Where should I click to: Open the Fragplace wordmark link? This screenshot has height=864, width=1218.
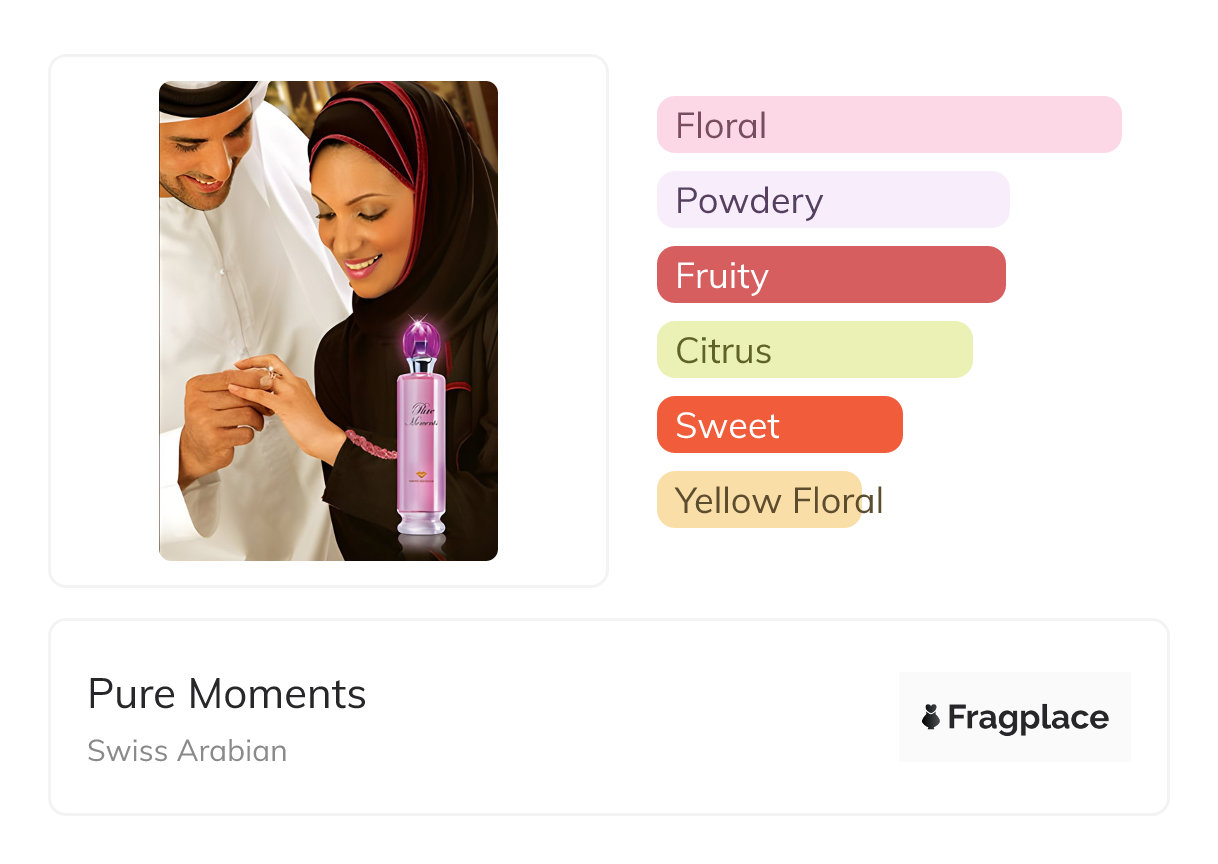(1028, 717)
